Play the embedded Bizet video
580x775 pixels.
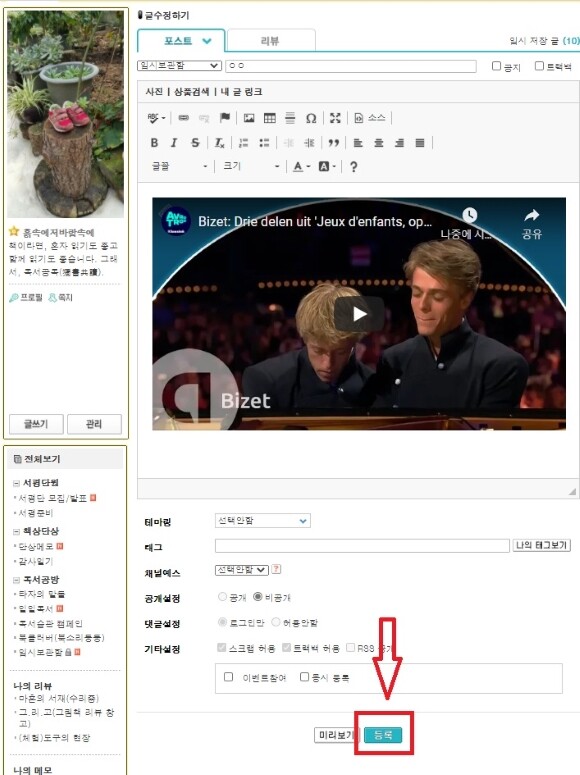point(359,314)
